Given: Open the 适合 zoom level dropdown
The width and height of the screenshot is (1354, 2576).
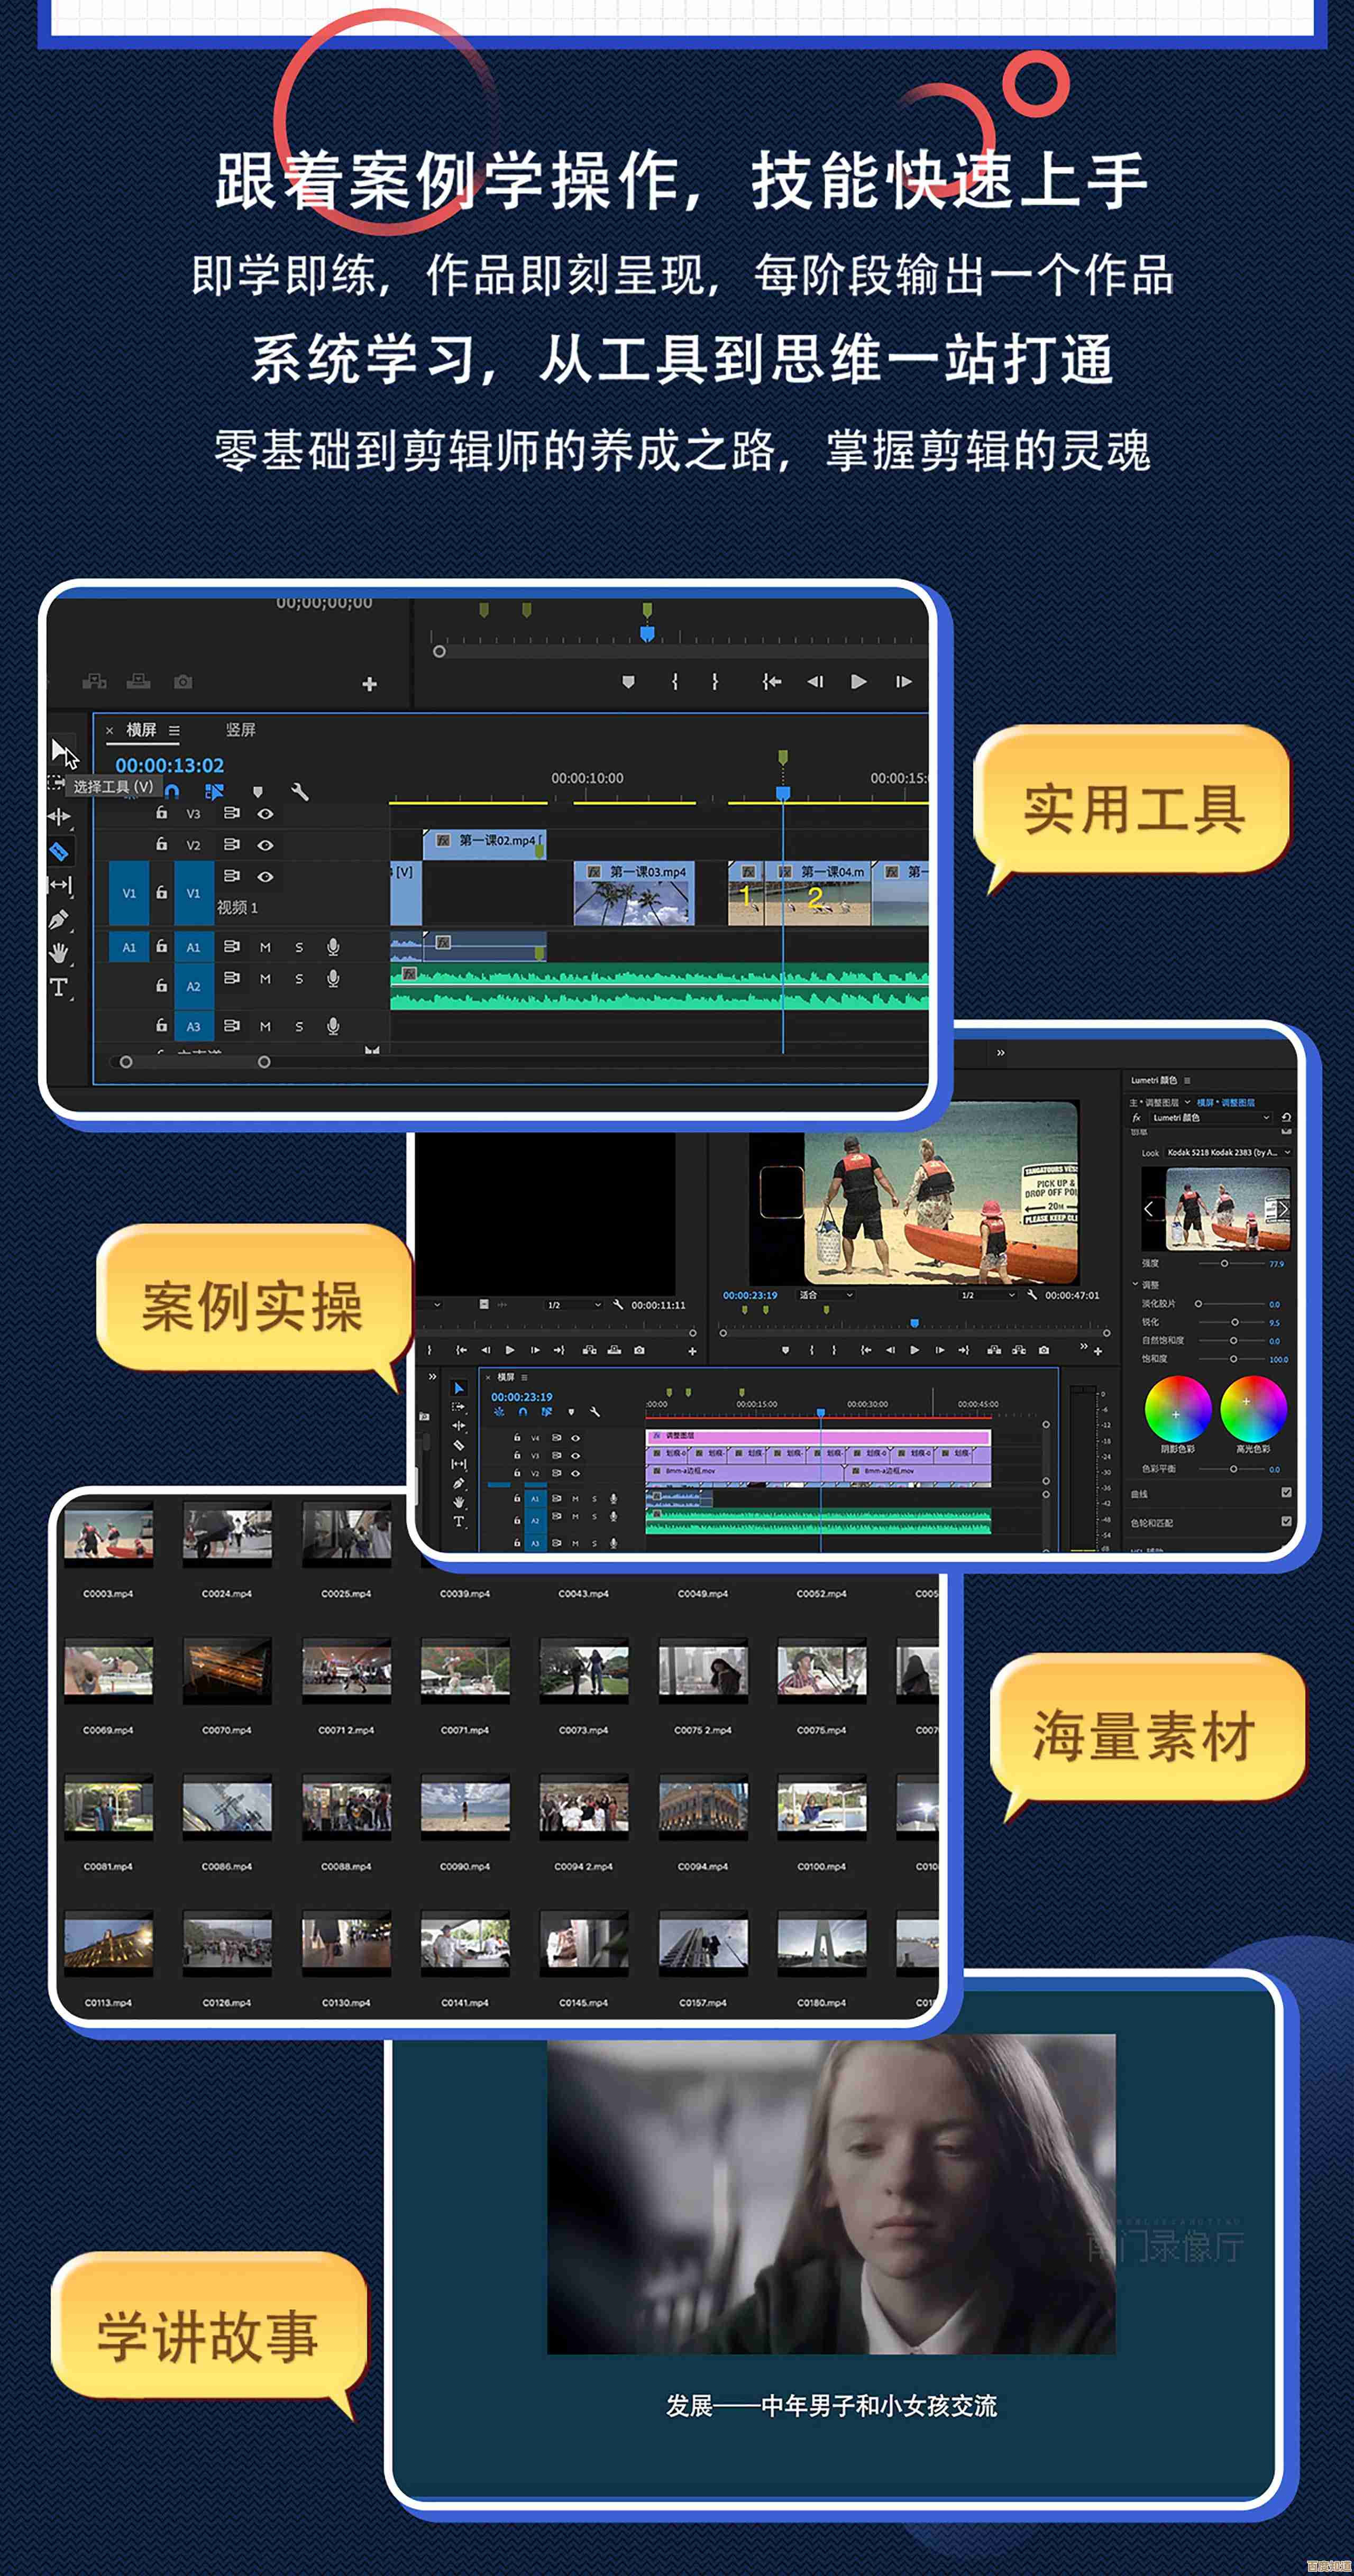Looking at the screenshot, I should pyautogui.click(x=826, y=1294).
